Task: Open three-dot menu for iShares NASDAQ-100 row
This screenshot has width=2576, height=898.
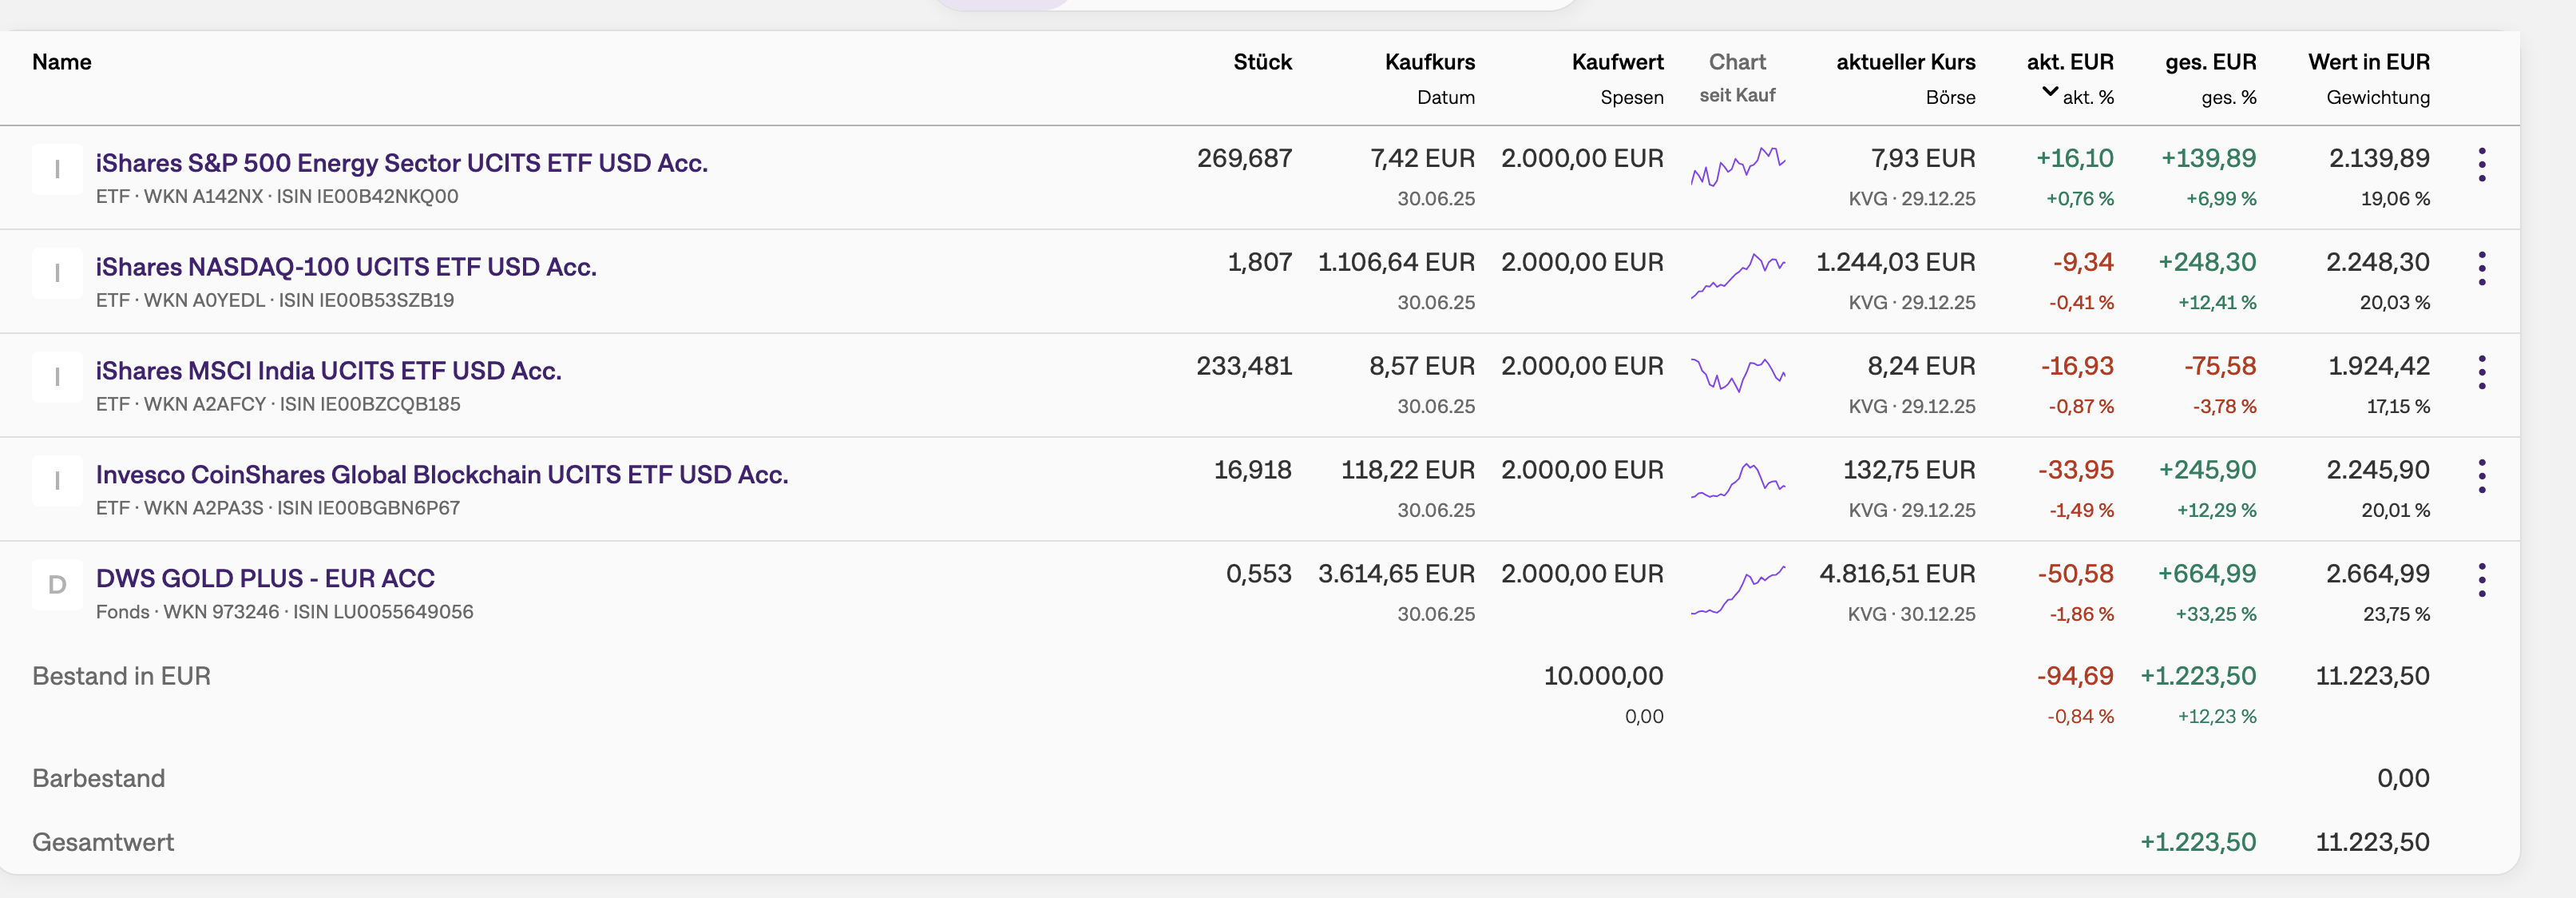Action: [x=2481, y=269]
